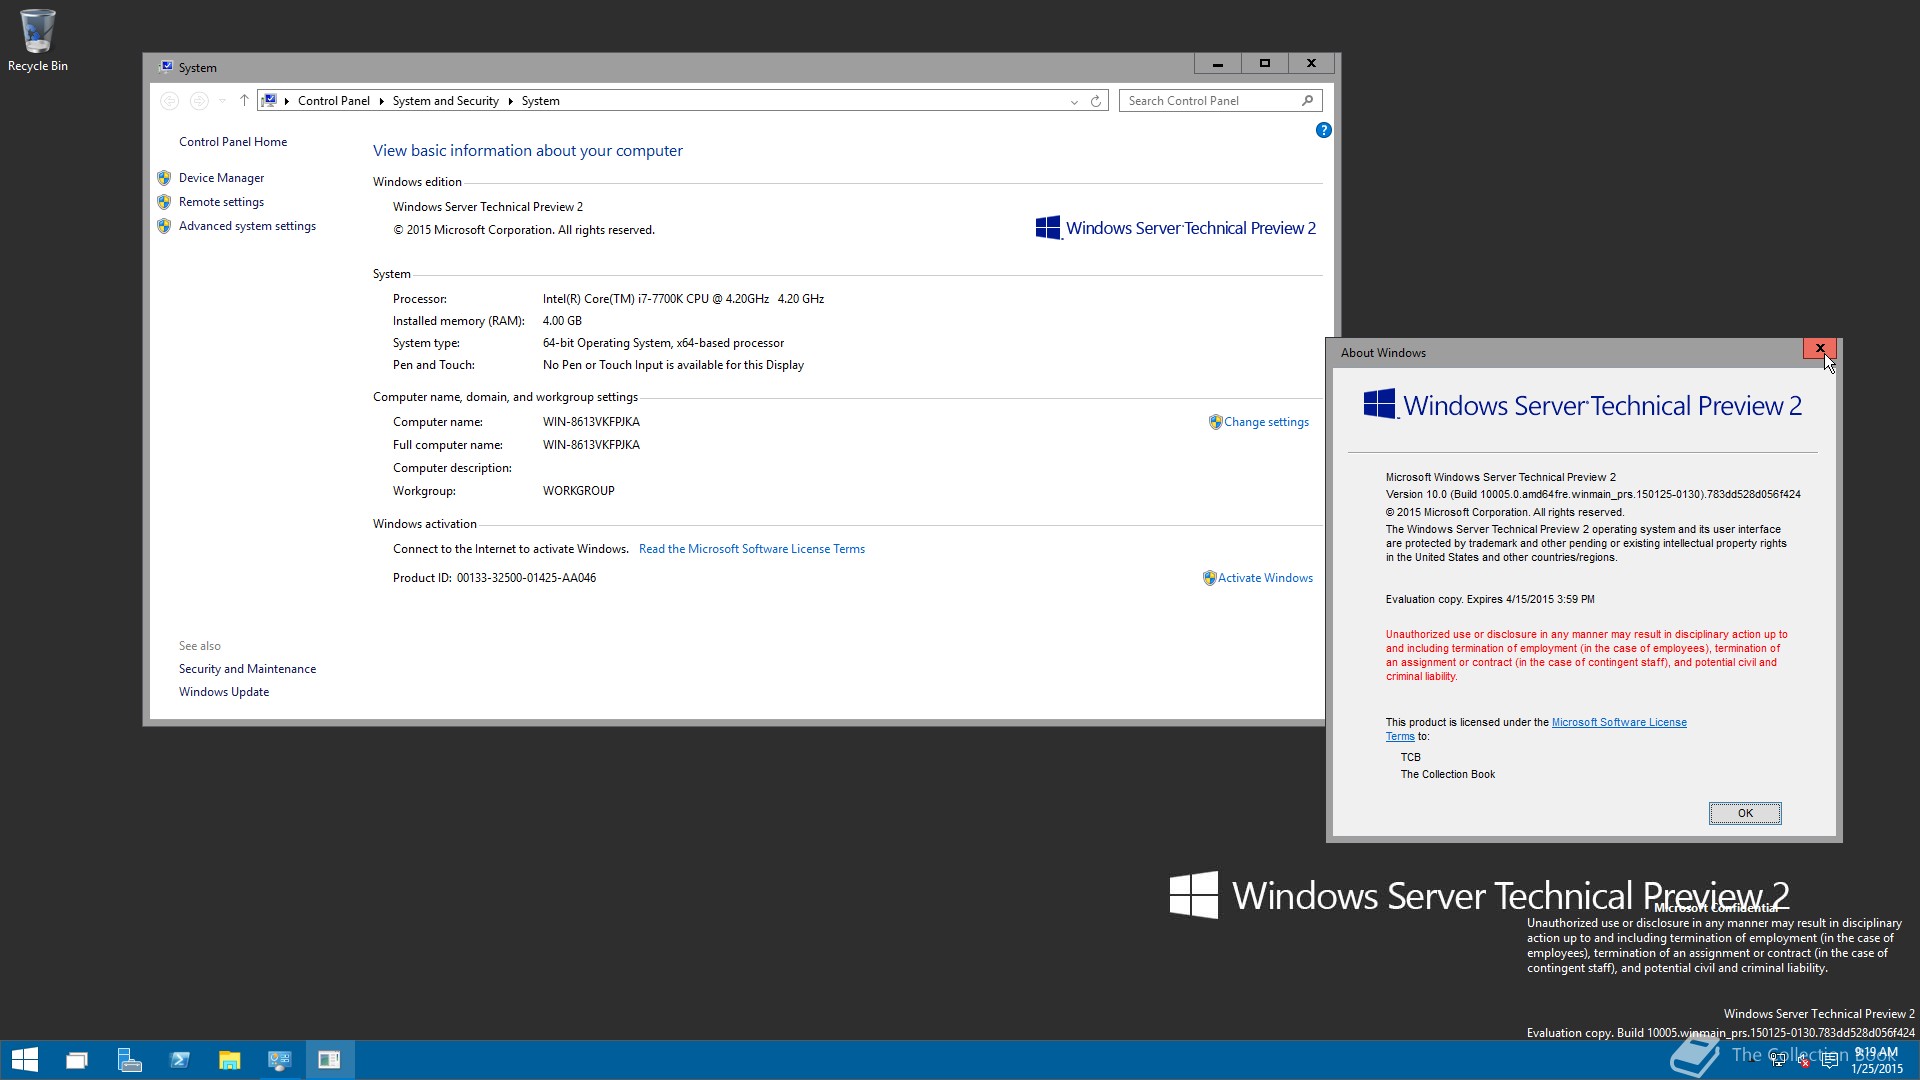Click the WORKGROUP value
Screen dimensions: 1920x1080
[x=579, y=491]
